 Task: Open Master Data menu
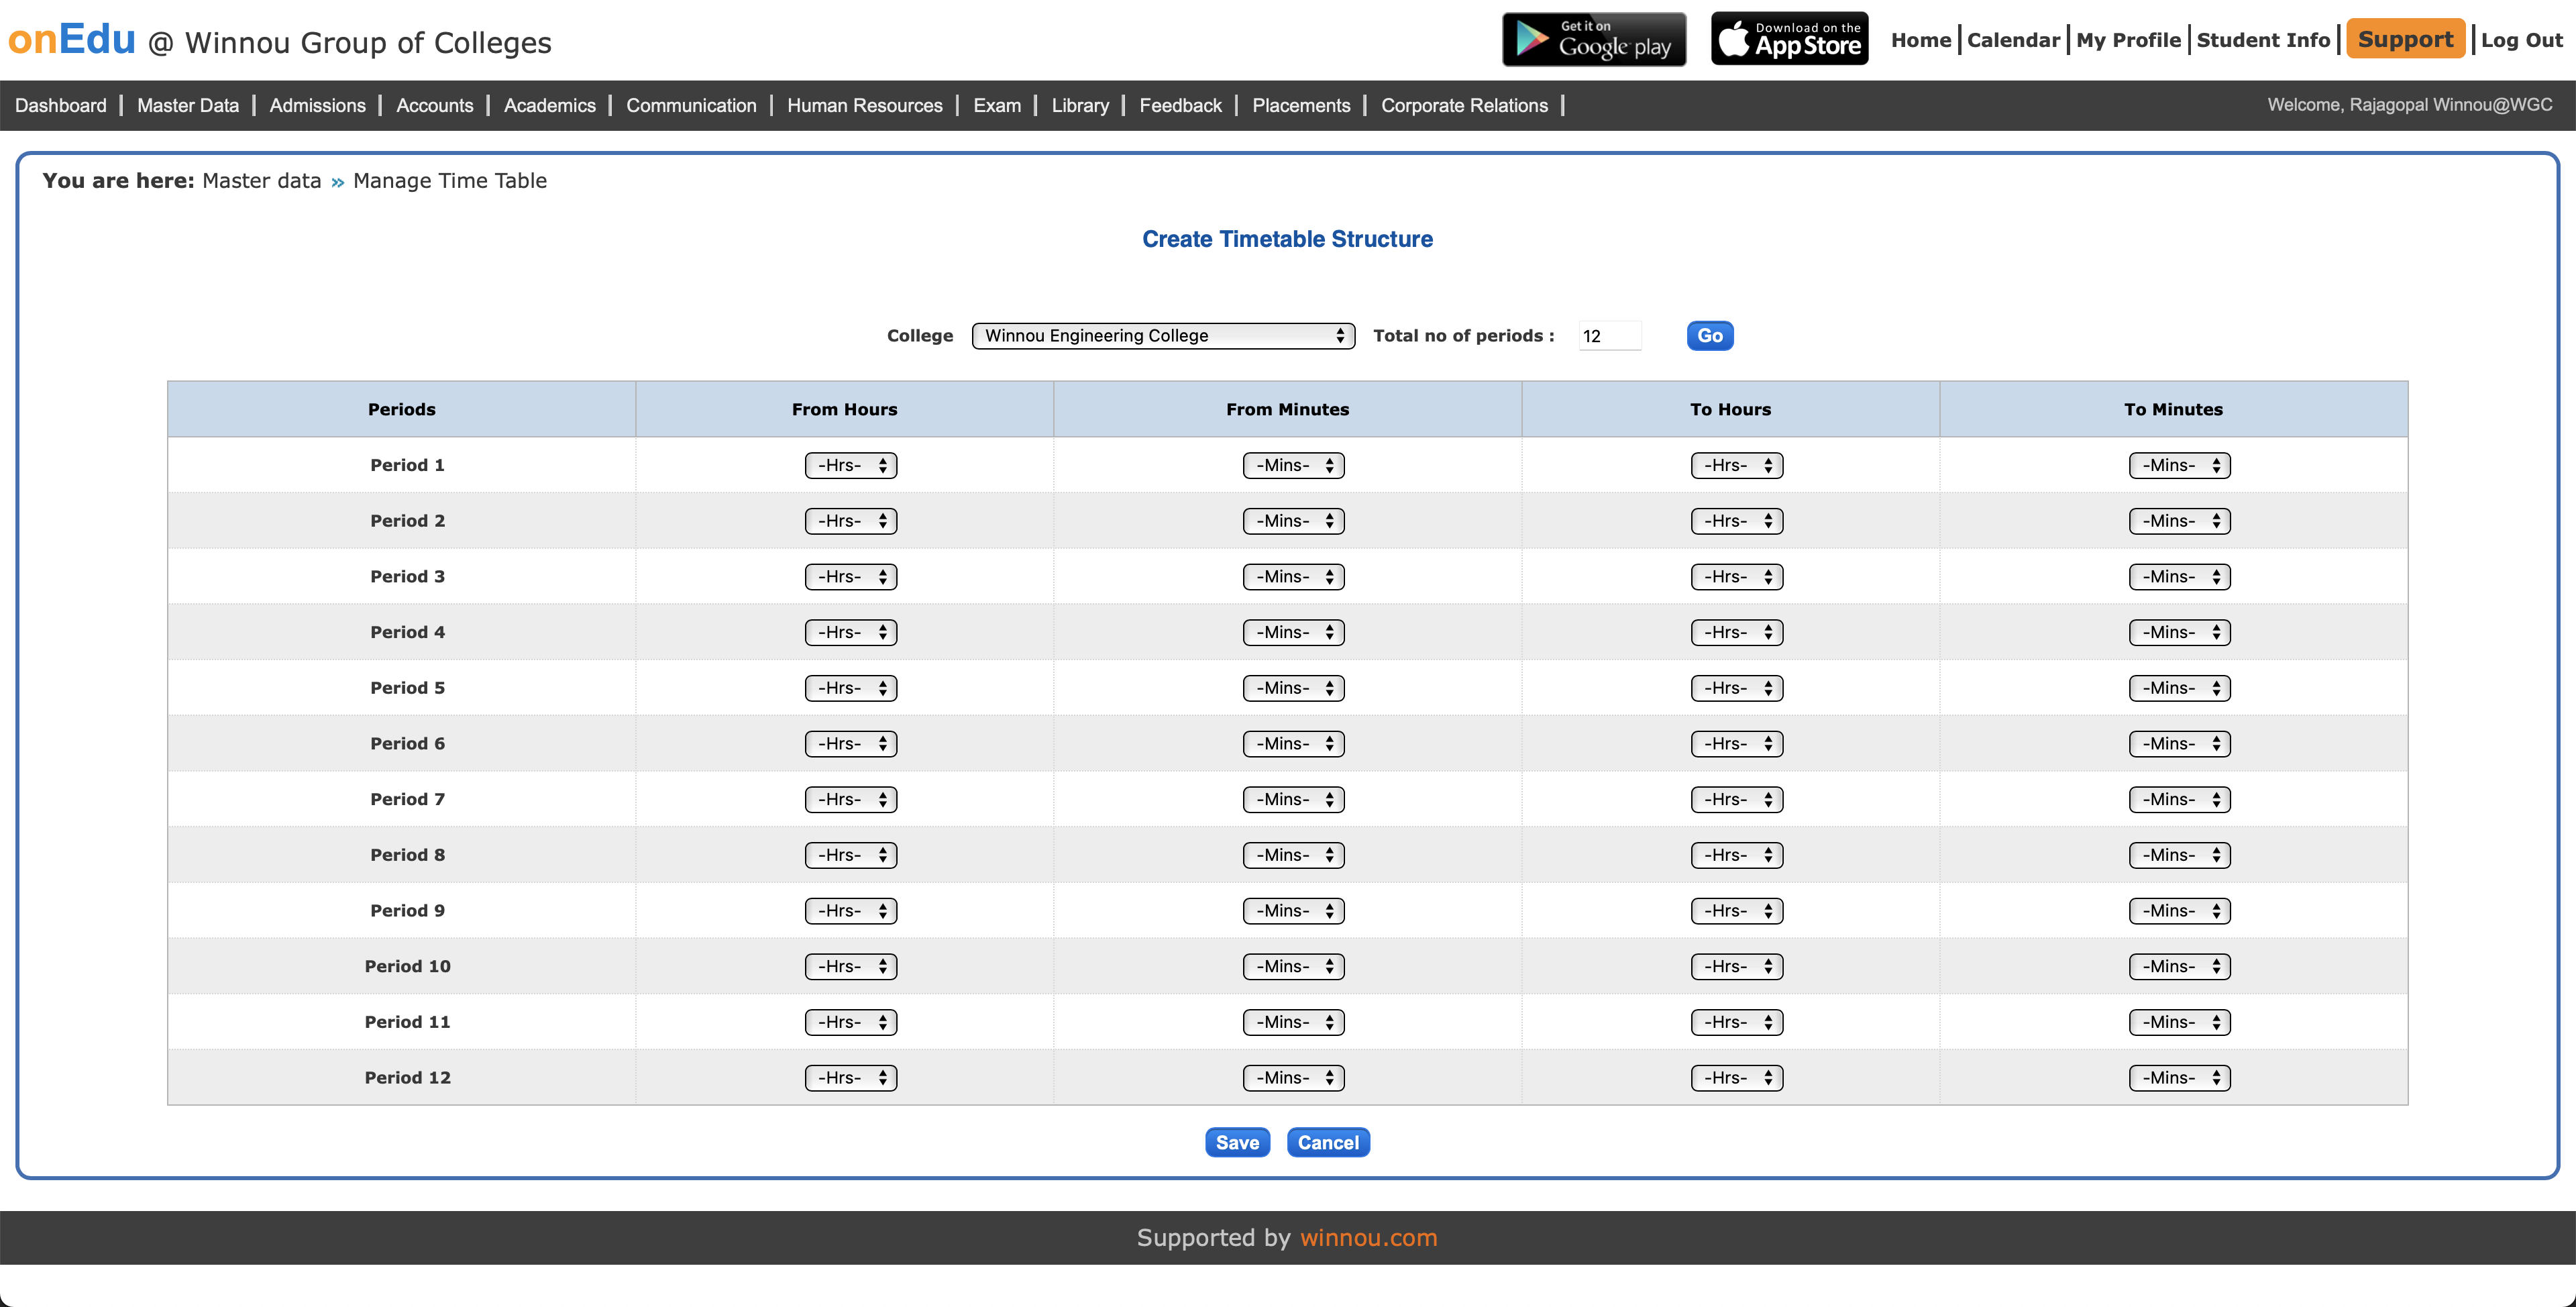pos(188,105)
